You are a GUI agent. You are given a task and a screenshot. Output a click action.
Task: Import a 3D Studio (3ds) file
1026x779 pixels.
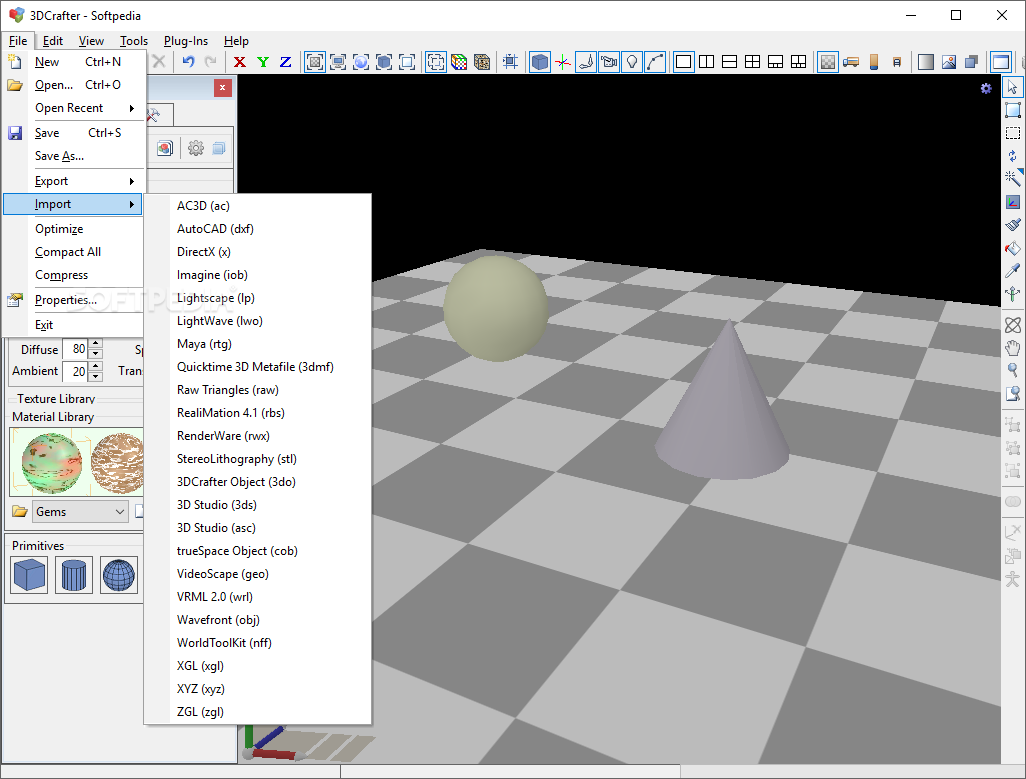tap(258, 504)
